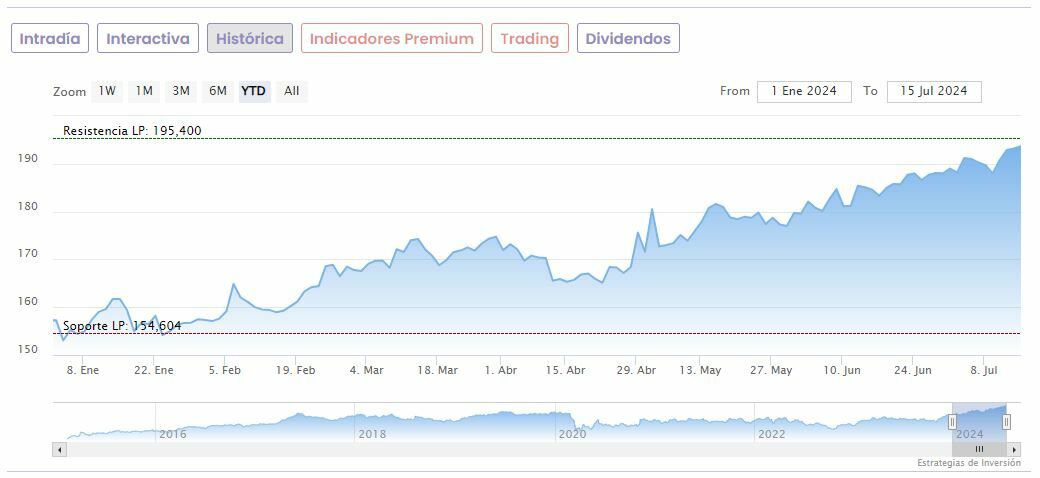The image size is (1040, 478).
Task: Open the Estrategias de Inversión credit link
Action: [x=968, y=464]
